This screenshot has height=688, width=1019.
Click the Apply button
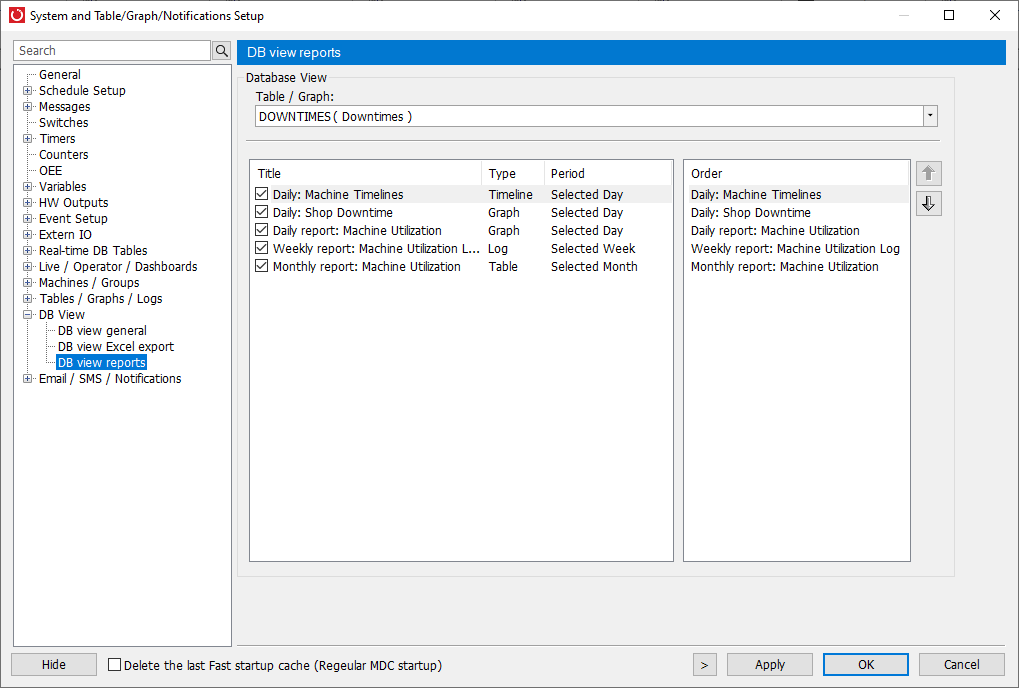click(x=770, y=665)
